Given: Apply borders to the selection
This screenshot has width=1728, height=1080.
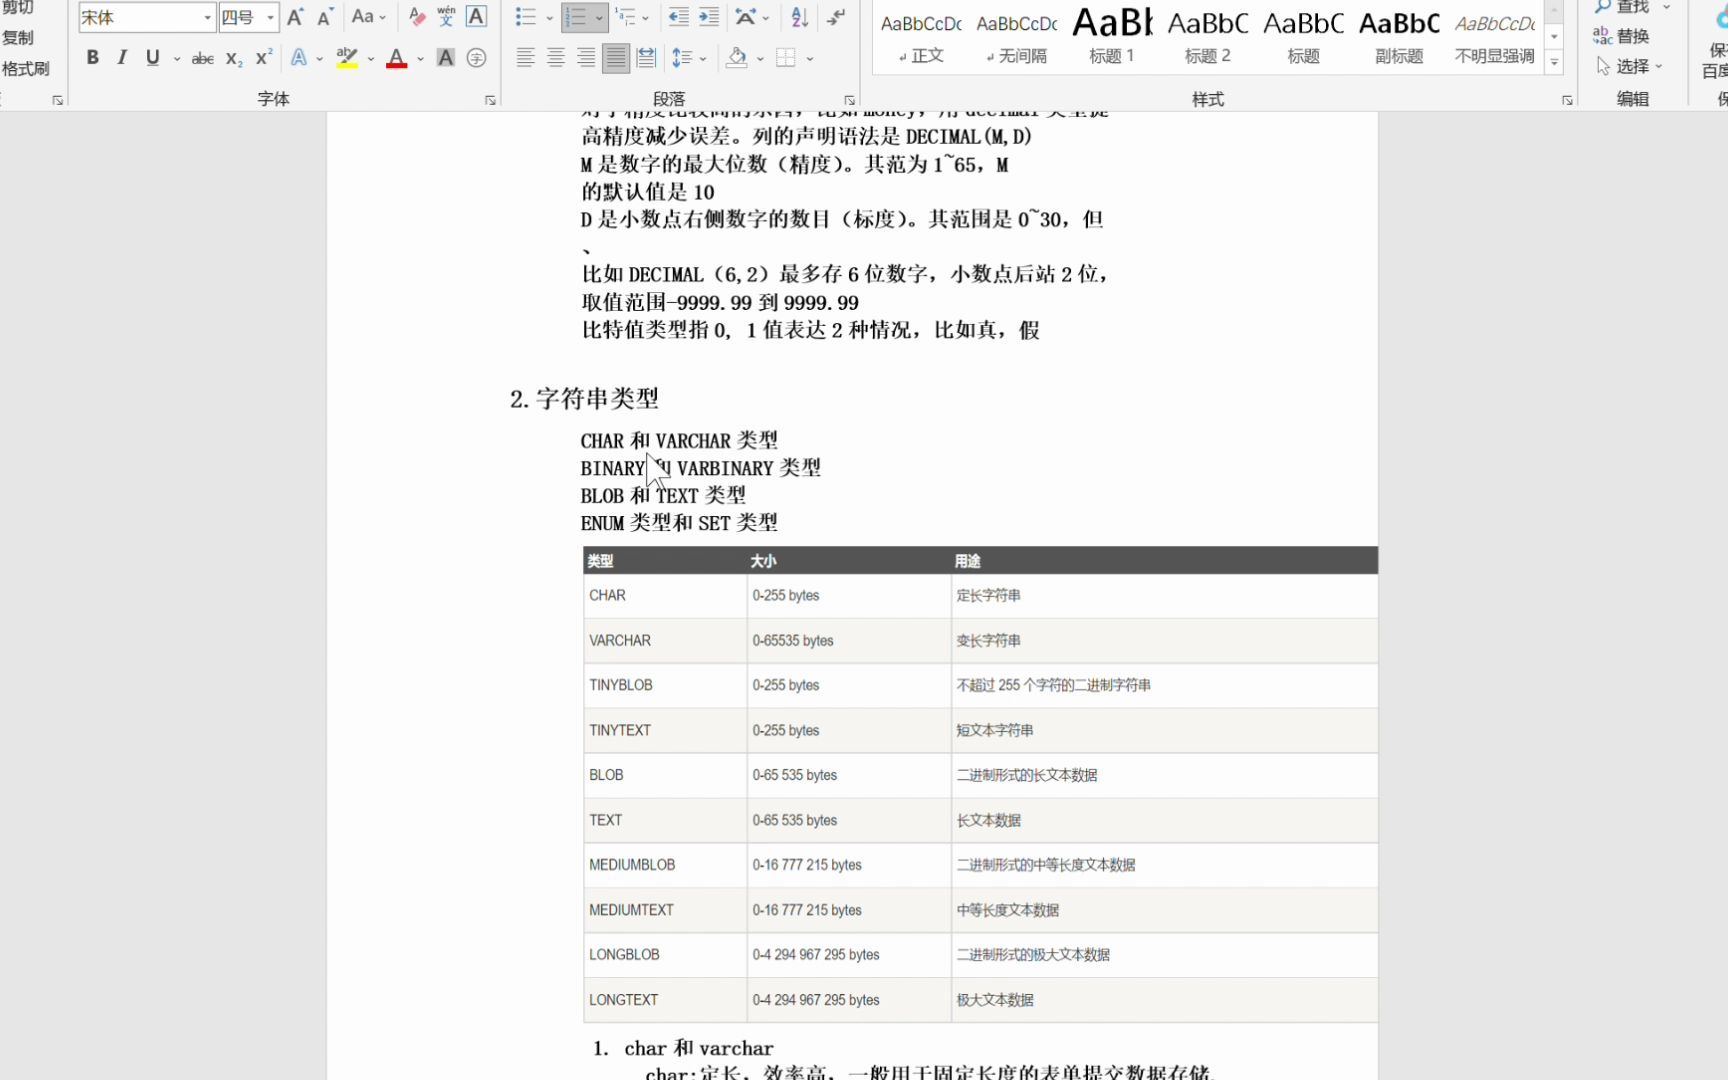Looking at the screenshot, I should tap(786, 58).
